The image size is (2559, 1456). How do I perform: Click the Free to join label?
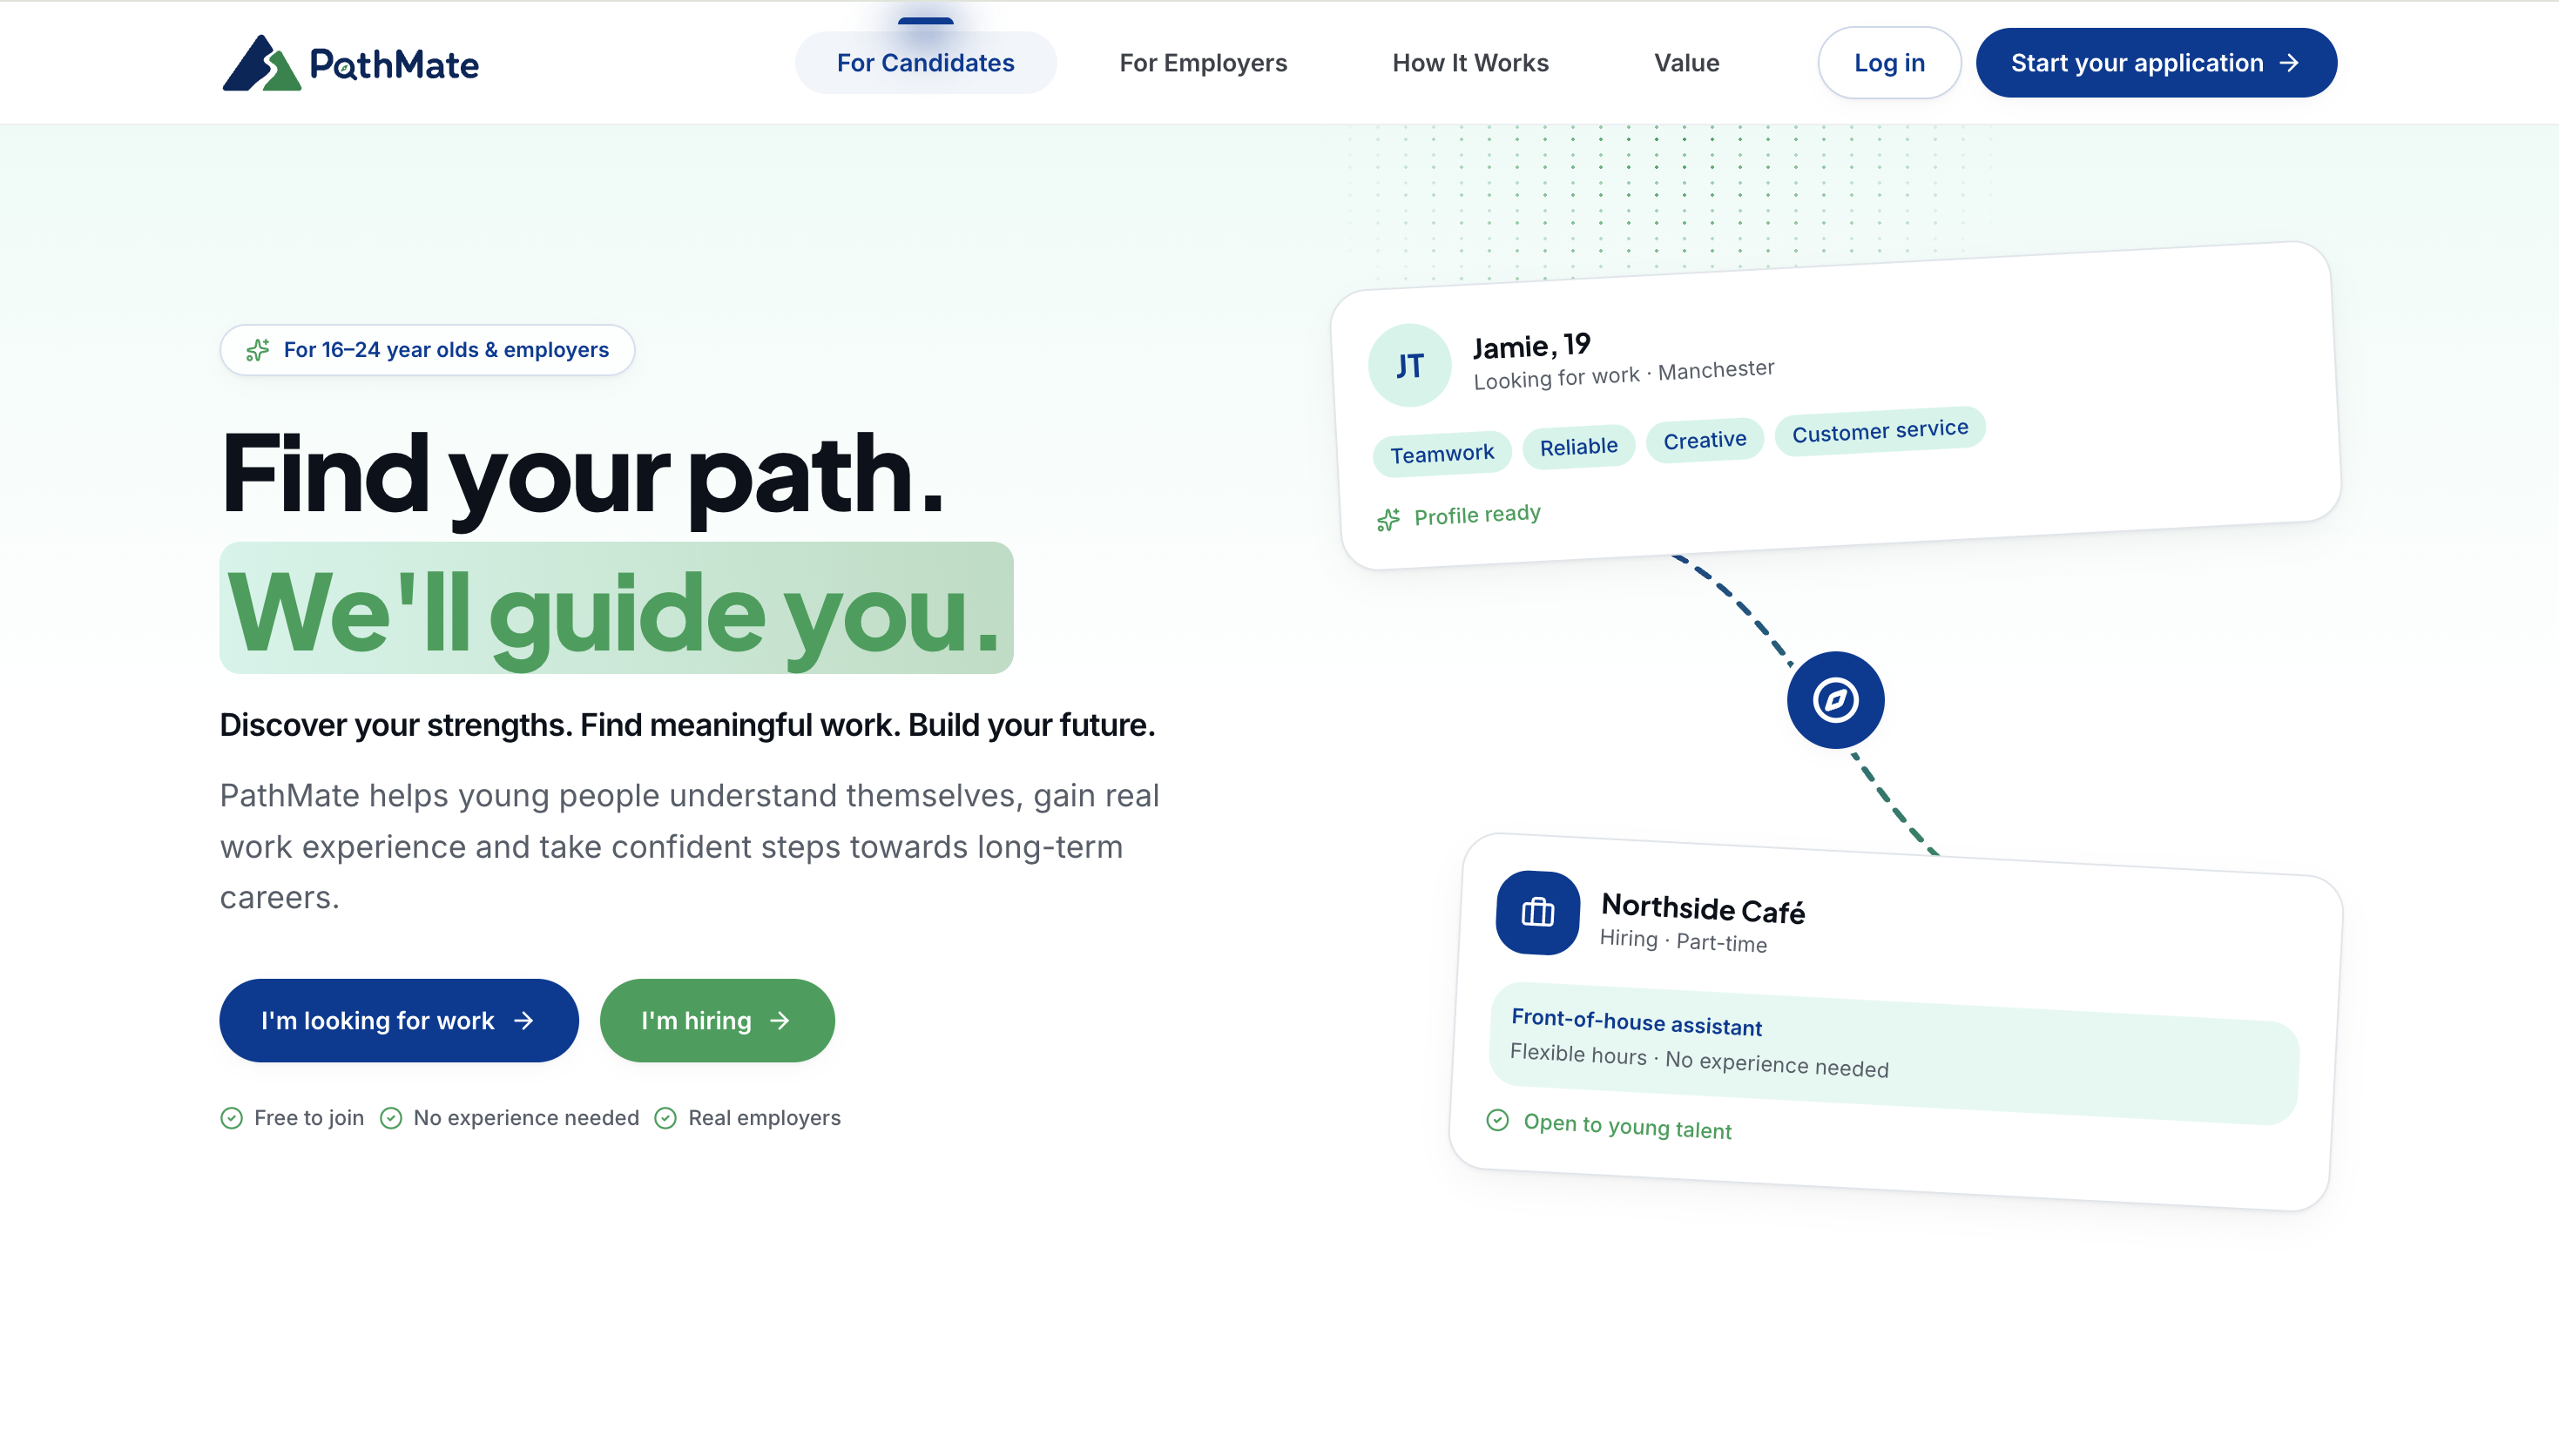[x=309, y=1118]
